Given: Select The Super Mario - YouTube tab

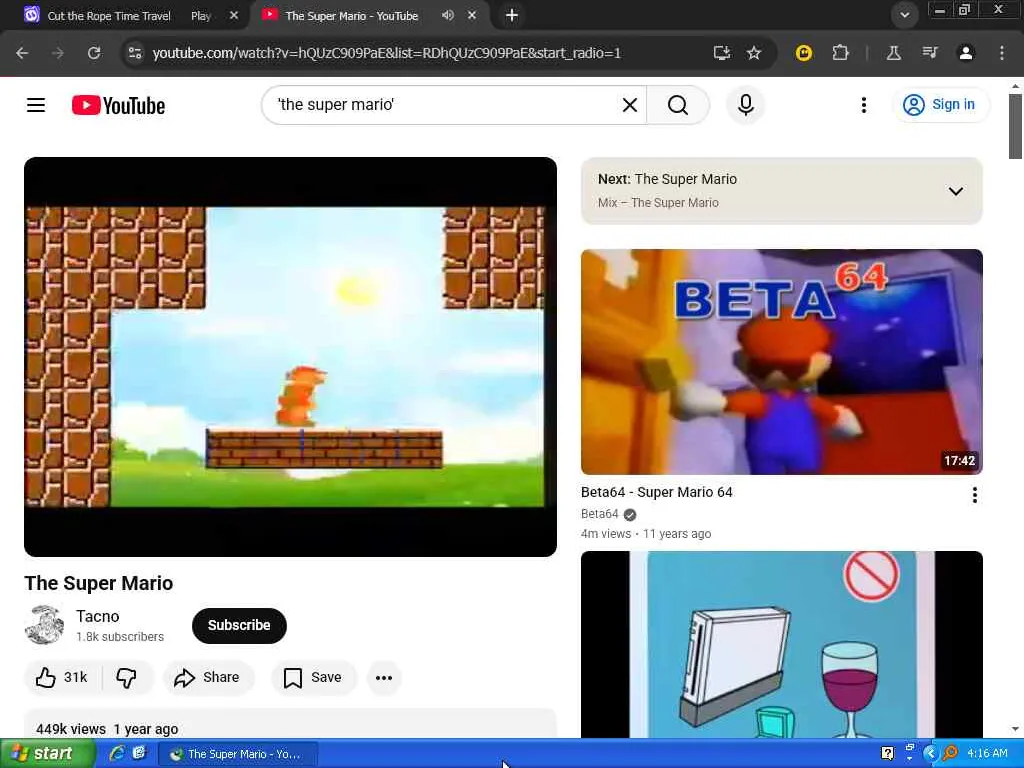Looking at the screenshot, I should [x=351, y=16].
